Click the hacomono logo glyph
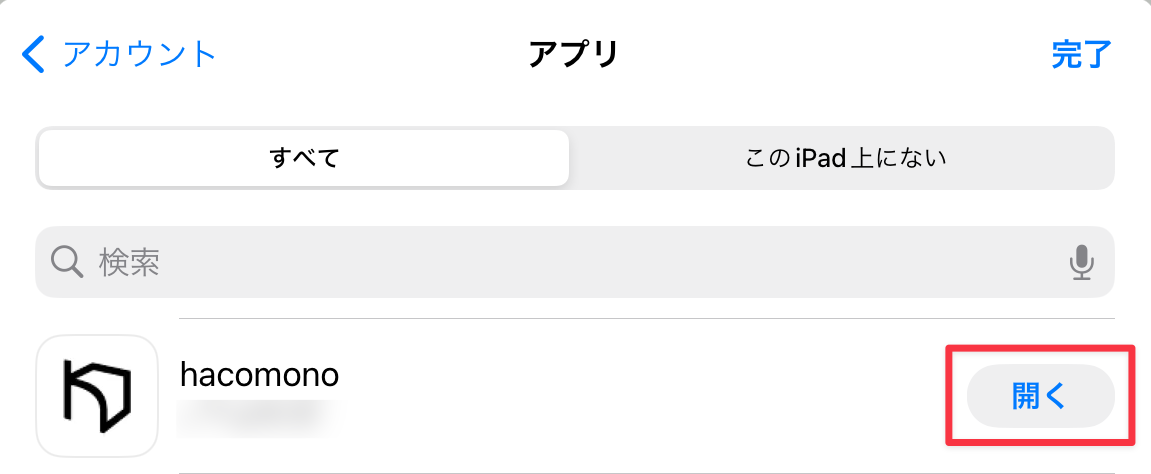The image size is (1151, 474). 97,397
